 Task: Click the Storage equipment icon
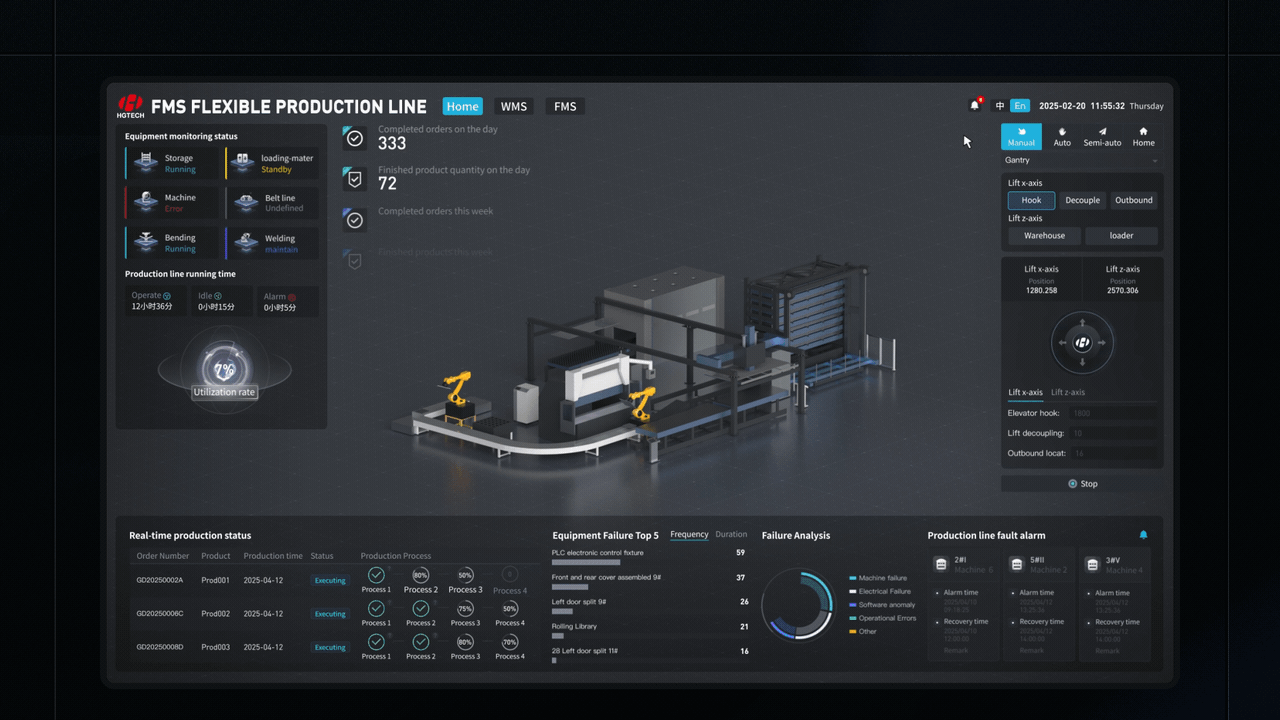click(x=147, y=163)
